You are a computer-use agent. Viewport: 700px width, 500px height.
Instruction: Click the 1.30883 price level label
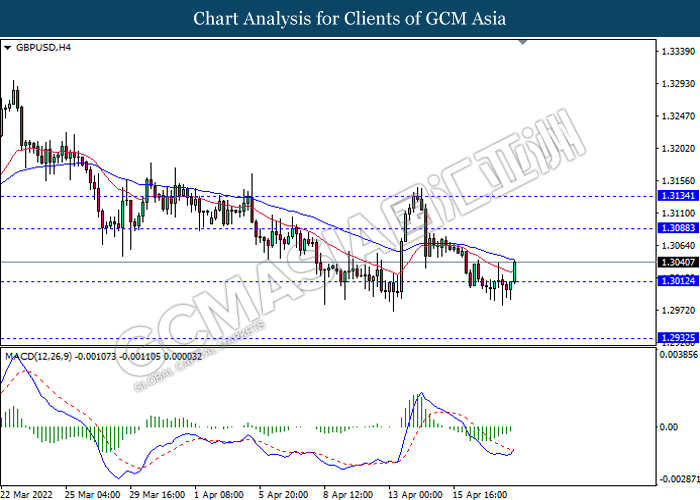click(x=678, y=228)
